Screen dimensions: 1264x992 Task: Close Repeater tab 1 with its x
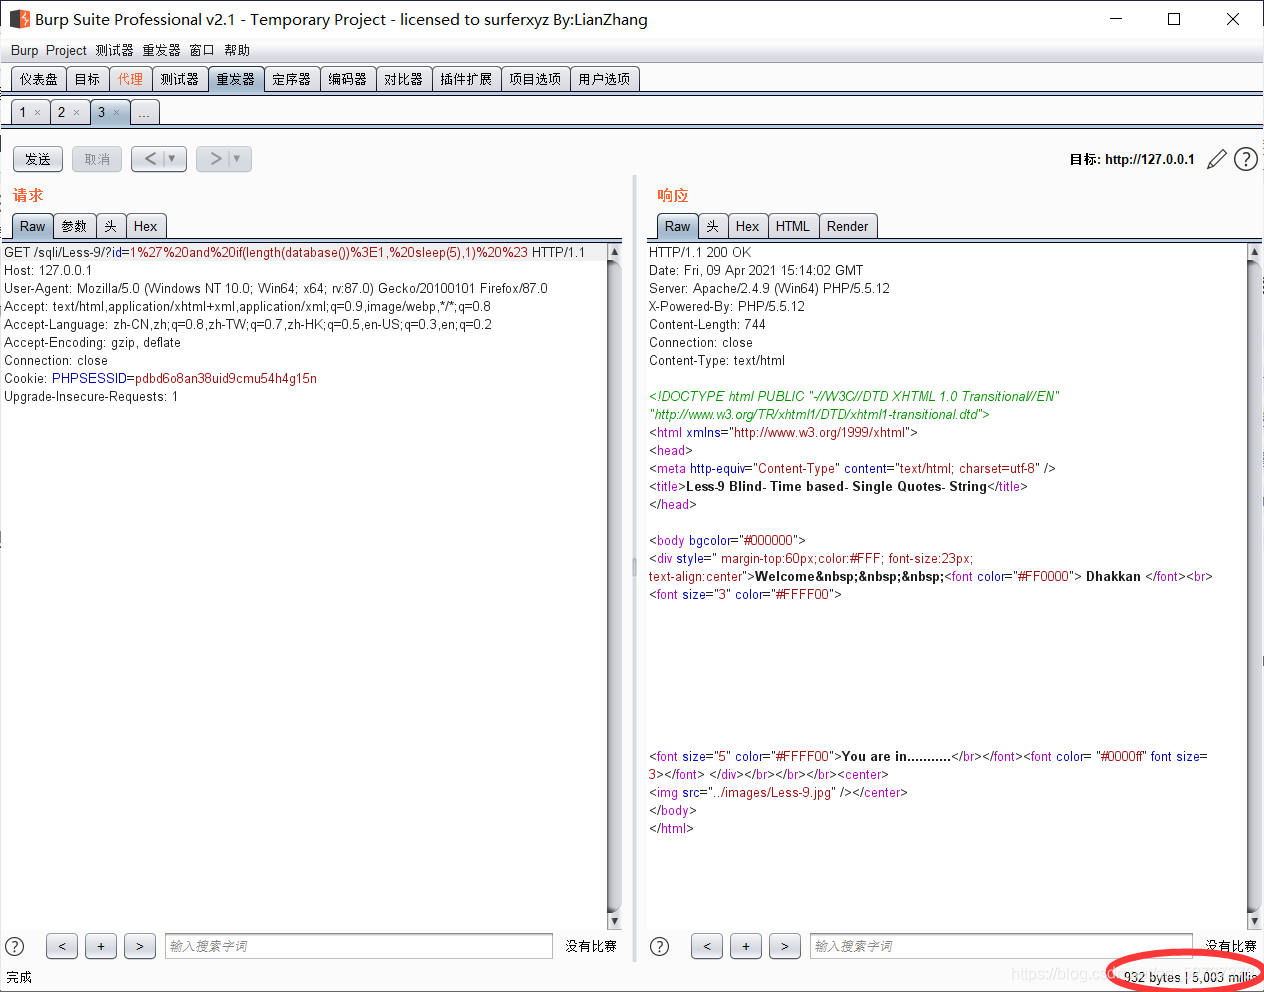tap(38, 113)
